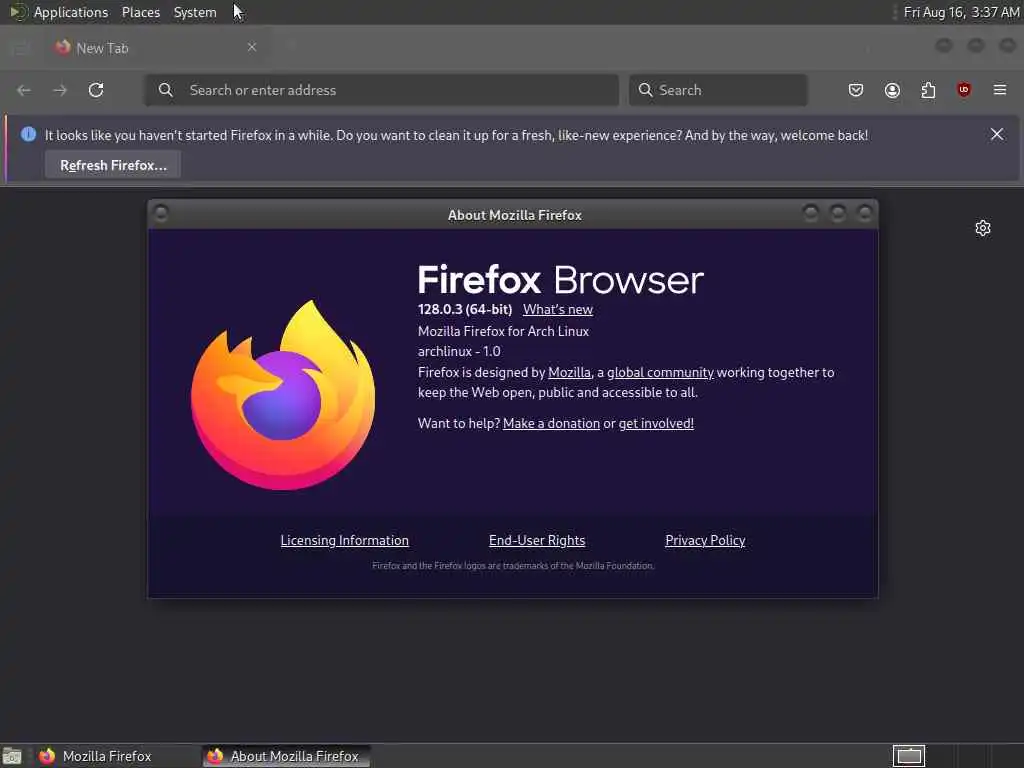Focus the Search or enter address field
The image size is (1024, 768).
381,90
